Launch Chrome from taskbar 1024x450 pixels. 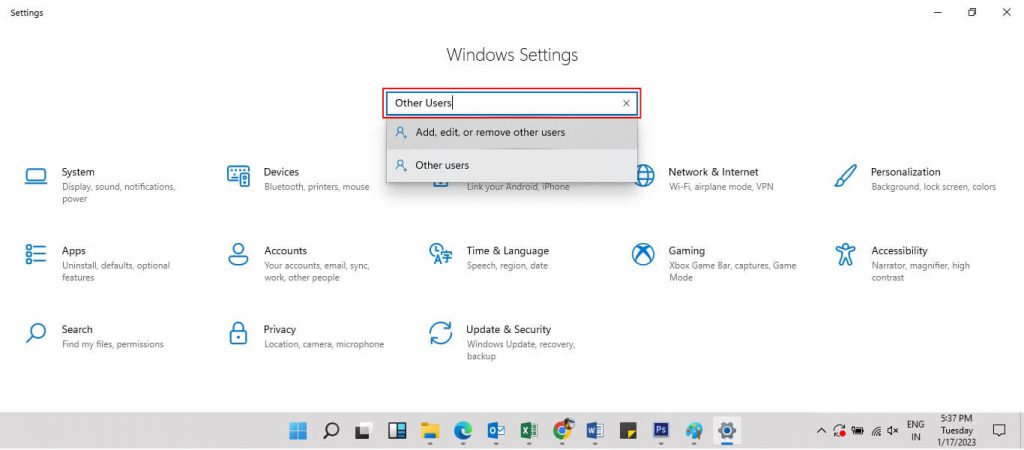click(x=562, y=429)
